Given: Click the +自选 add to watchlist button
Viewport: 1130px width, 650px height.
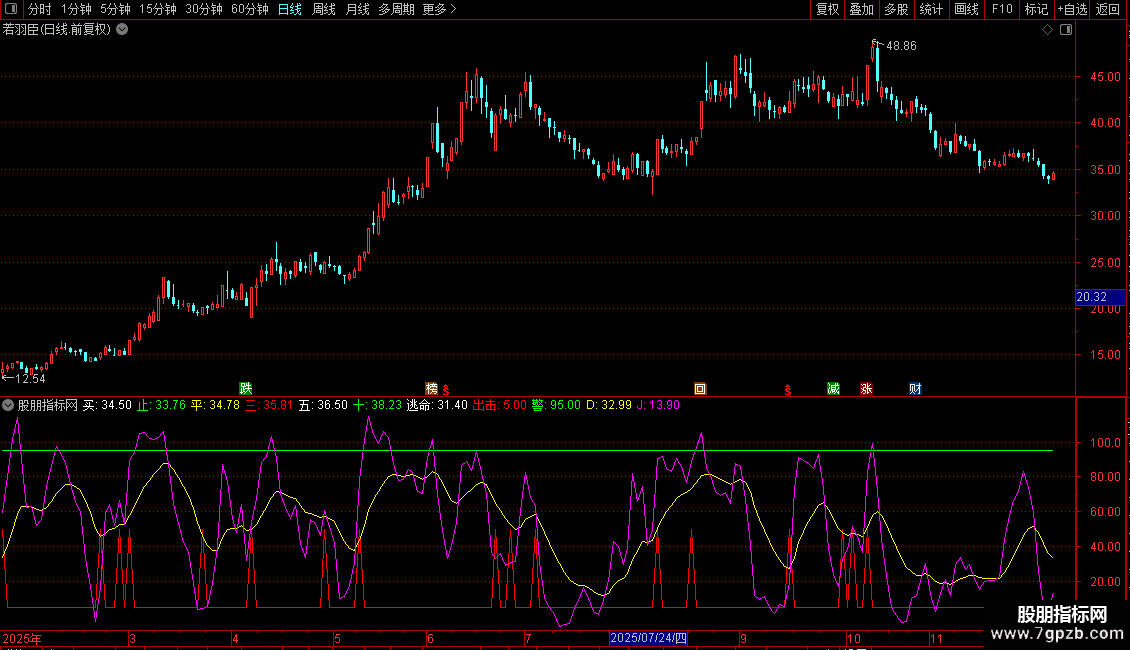Looking at the screenshot, I should click(1071, 9).
